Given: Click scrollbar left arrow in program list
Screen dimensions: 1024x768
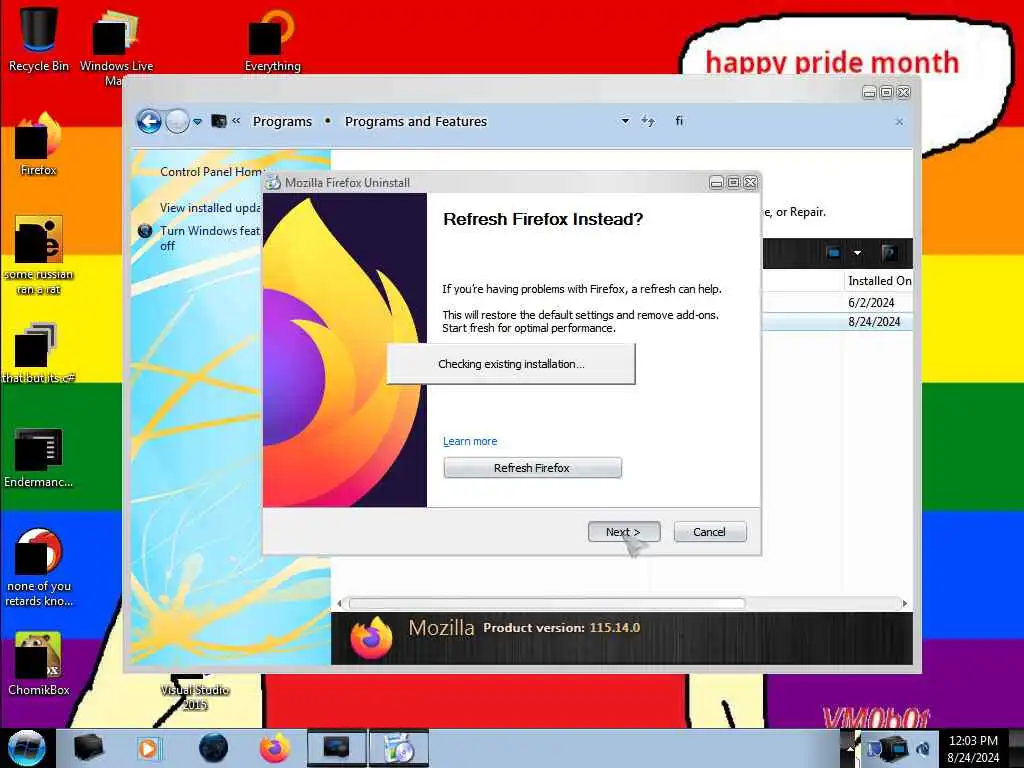Looking at the screenshot, I should 339,603.
